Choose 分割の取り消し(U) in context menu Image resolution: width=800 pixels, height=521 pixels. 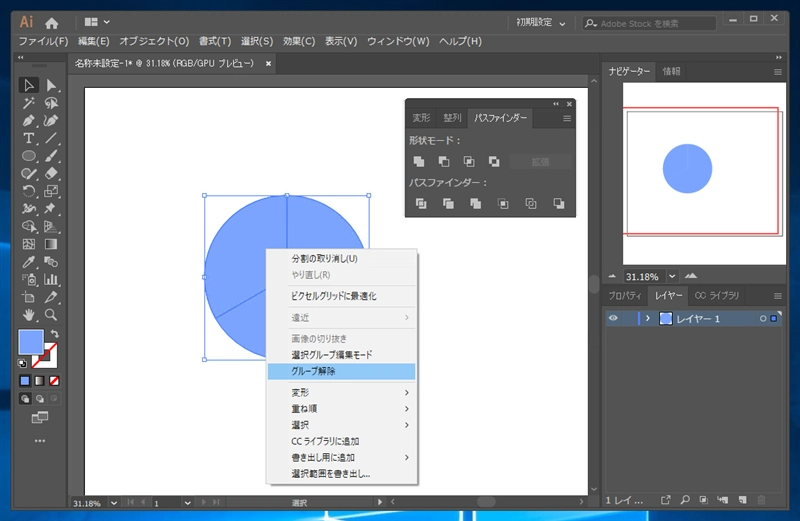pyautogui.click(x=341, y=259)
